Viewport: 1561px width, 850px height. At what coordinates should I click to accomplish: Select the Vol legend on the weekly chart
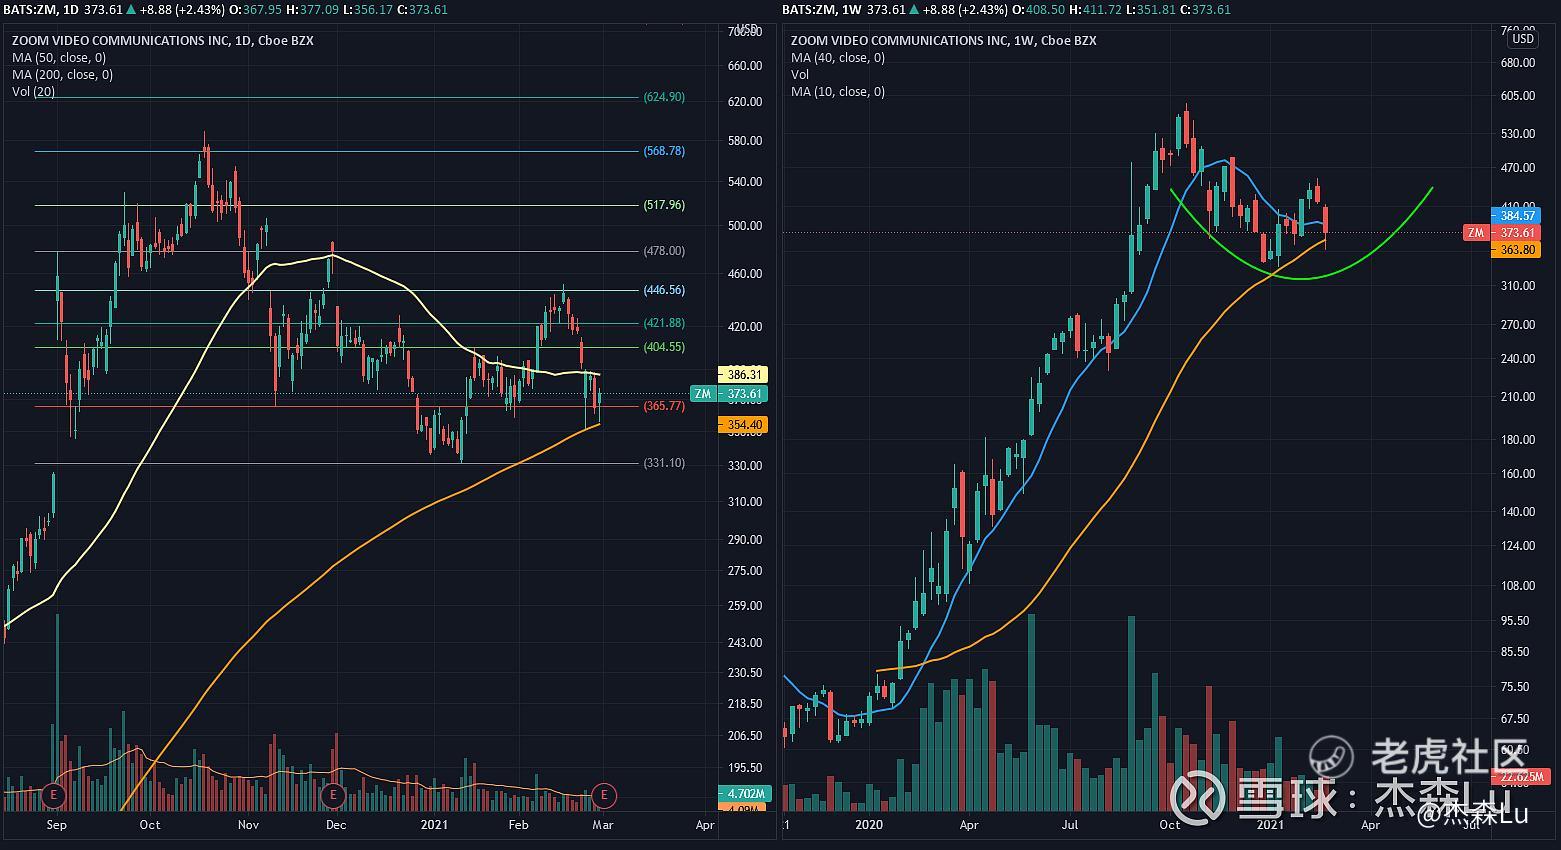tap(800, 75)
